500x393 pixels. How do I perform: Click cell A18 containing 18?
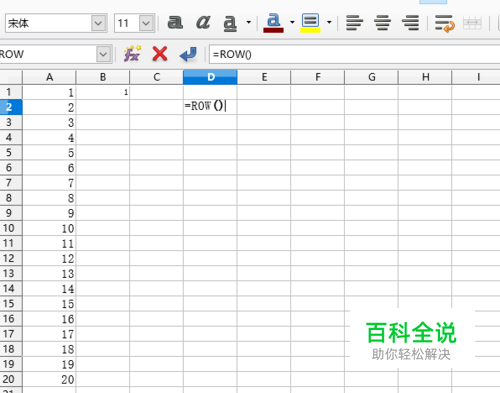click(49, 349)
